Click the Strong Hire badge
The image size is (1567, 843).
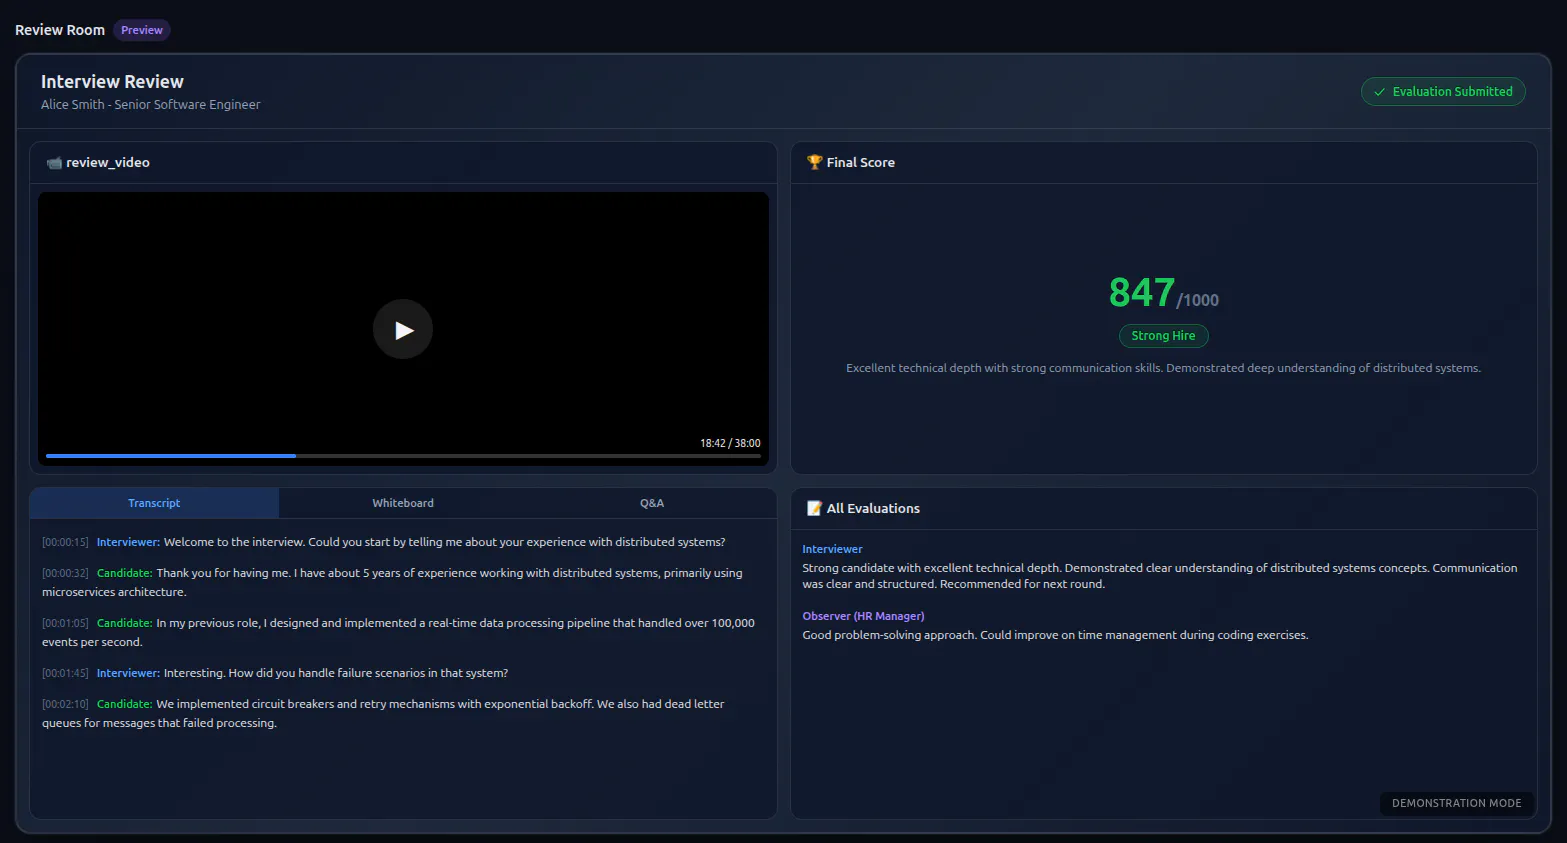(1163, 336)
